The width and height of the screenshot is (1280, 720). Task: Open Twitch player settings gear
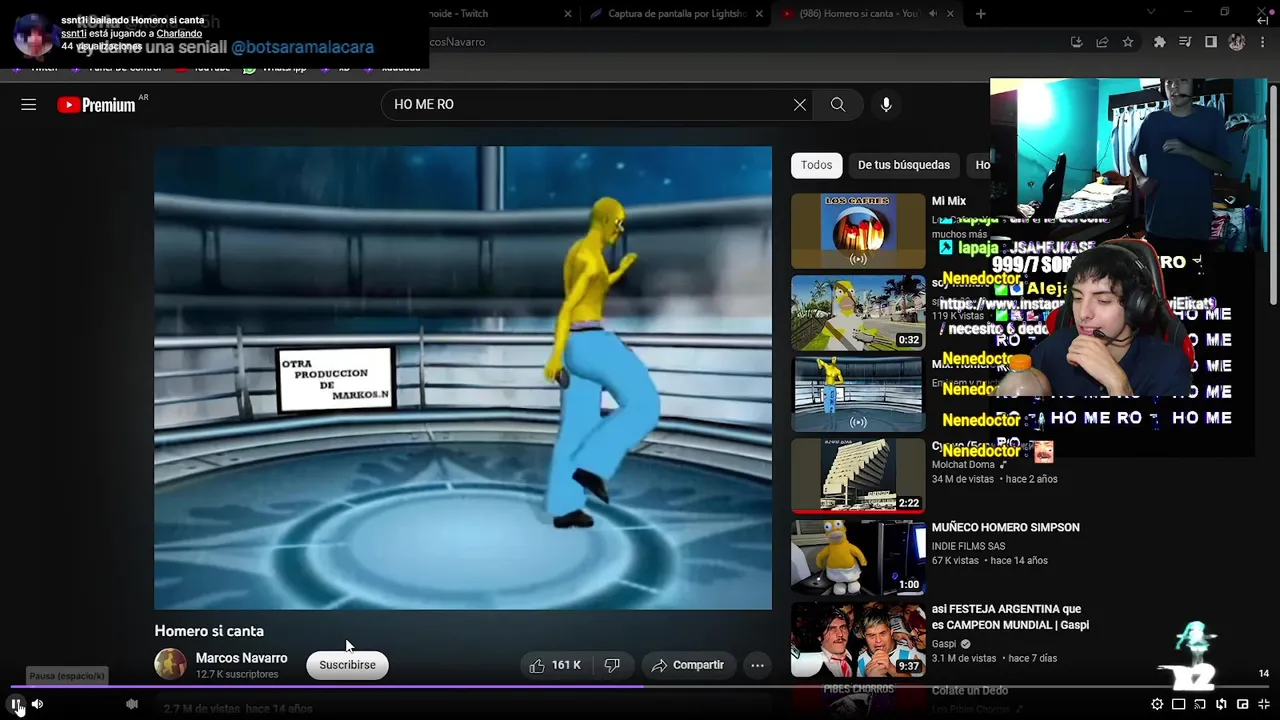tap(1157, 704)
